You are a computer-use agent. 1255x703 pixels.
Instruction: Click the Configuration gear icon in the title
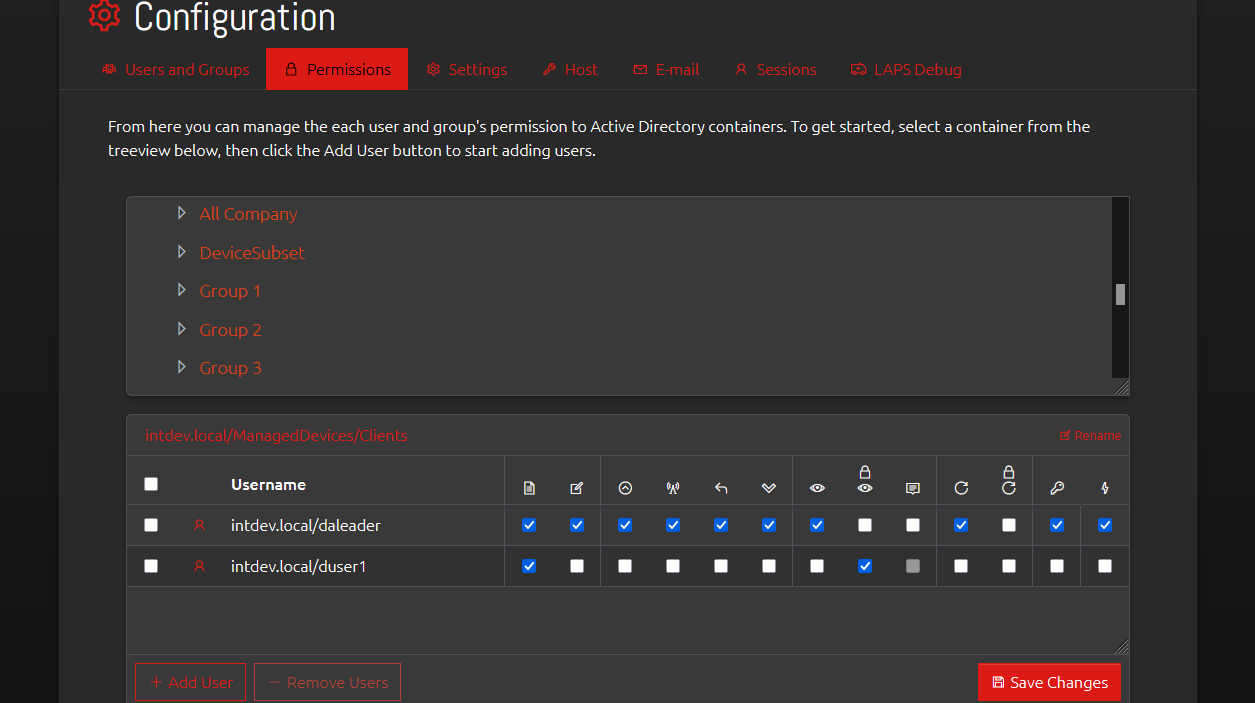click(x=104, y=15)
